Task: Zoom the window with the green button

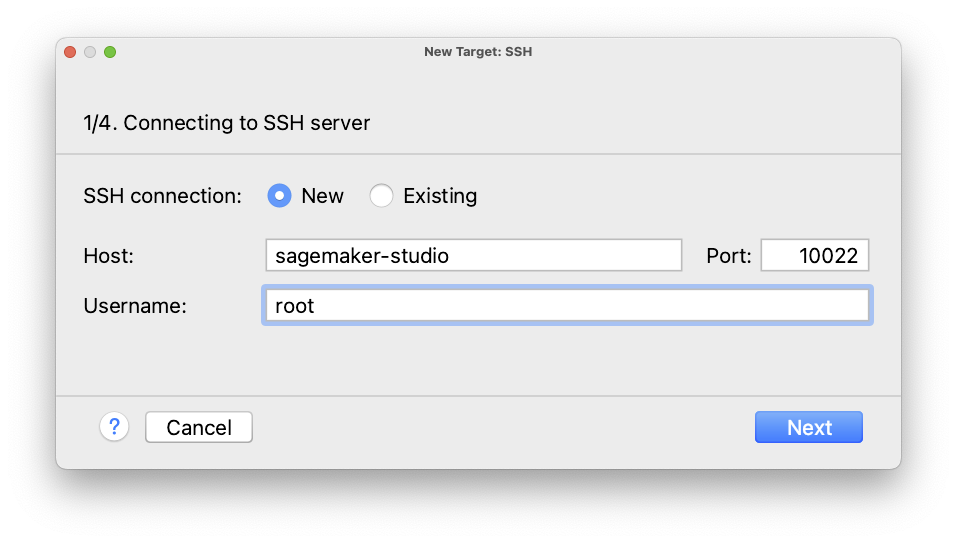Action: (110, 52)
